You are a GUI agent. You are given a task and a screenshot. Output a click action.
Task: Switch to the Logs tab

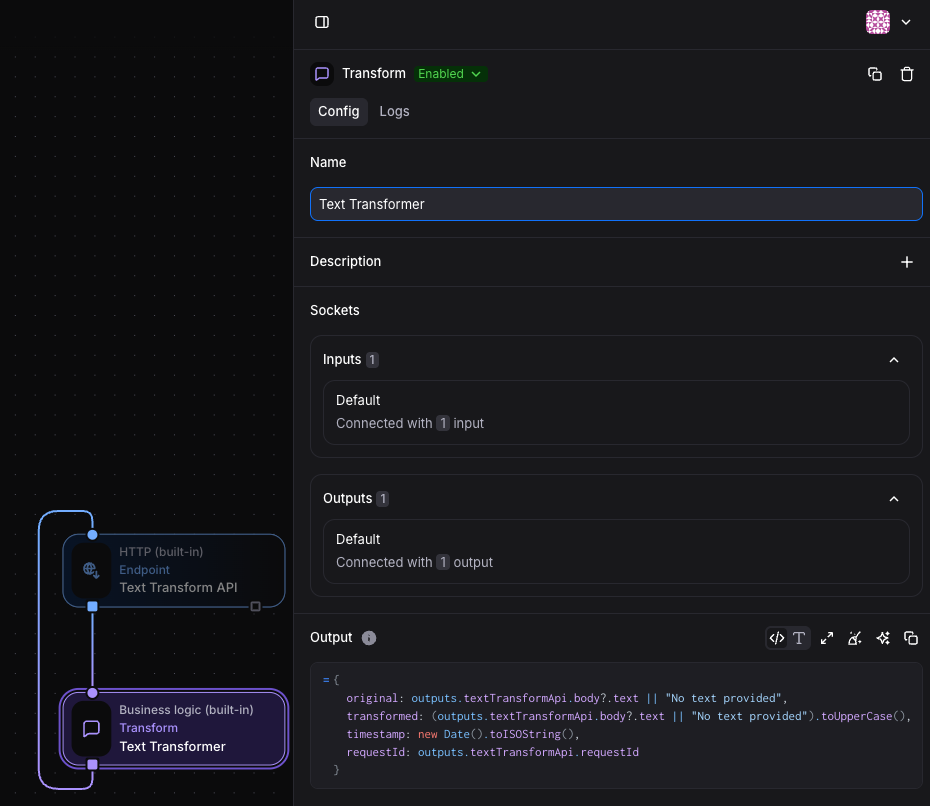coord(394,111)
